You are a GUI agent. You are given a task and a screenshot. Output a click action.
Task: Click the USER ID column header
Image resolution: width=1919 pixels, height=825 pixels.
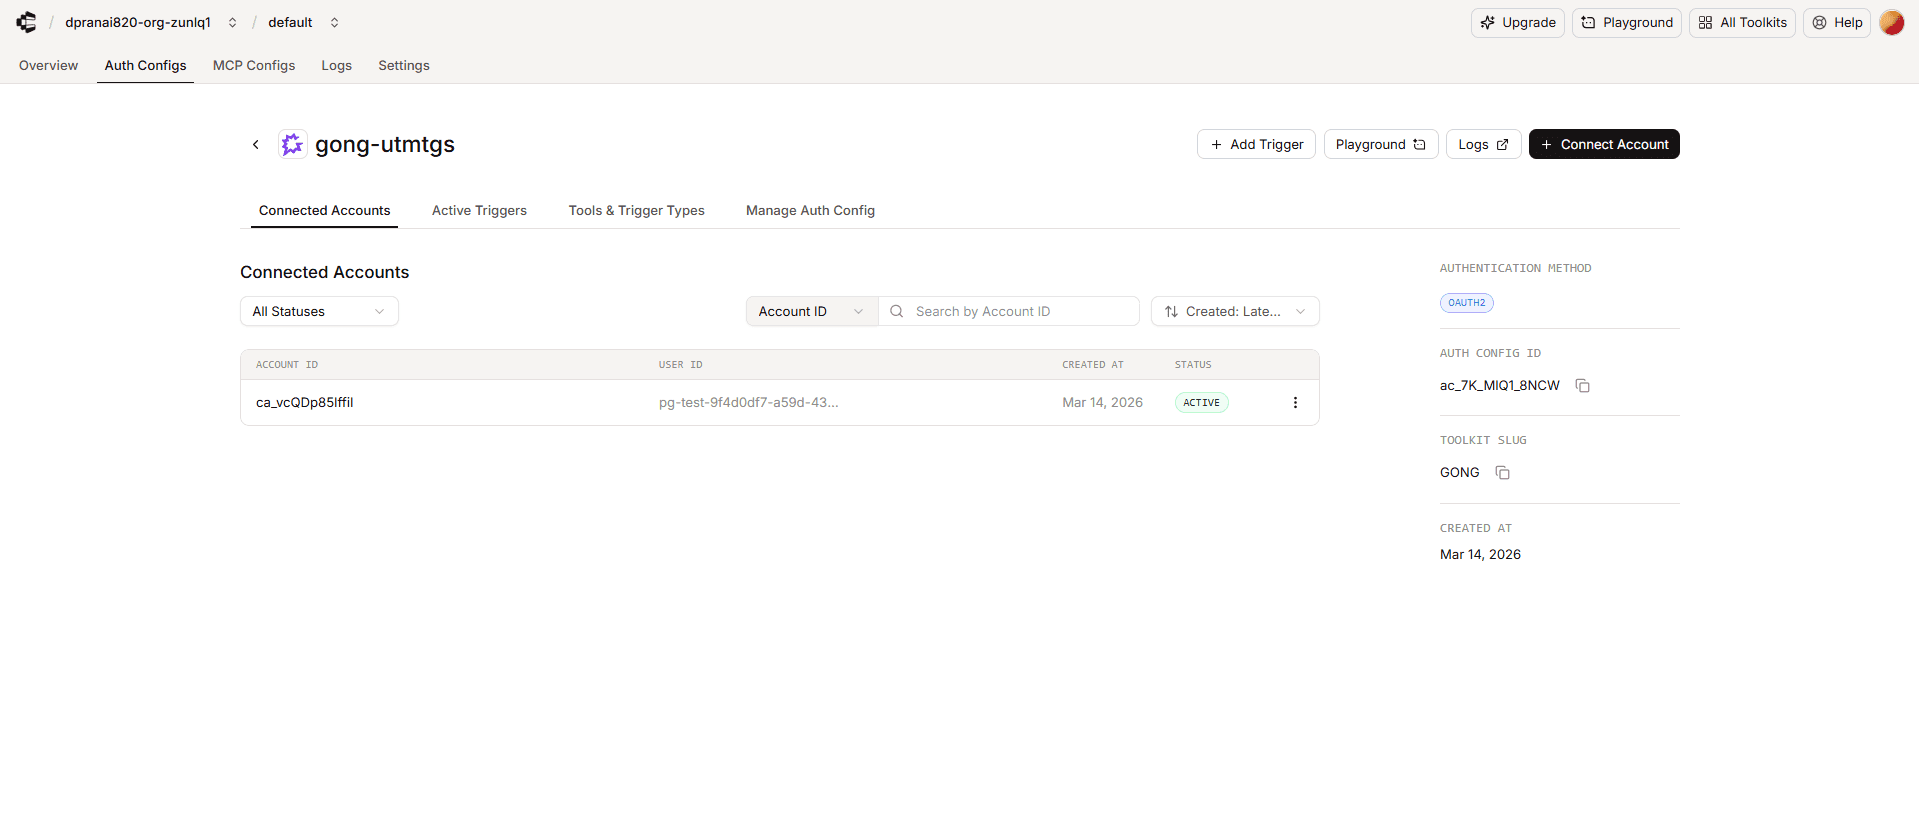pos(680,365)
